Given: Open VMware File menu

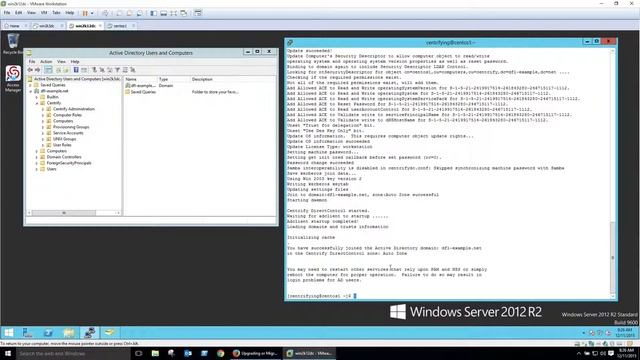Looking at the screenshot, I should click(x=7, y=13).
